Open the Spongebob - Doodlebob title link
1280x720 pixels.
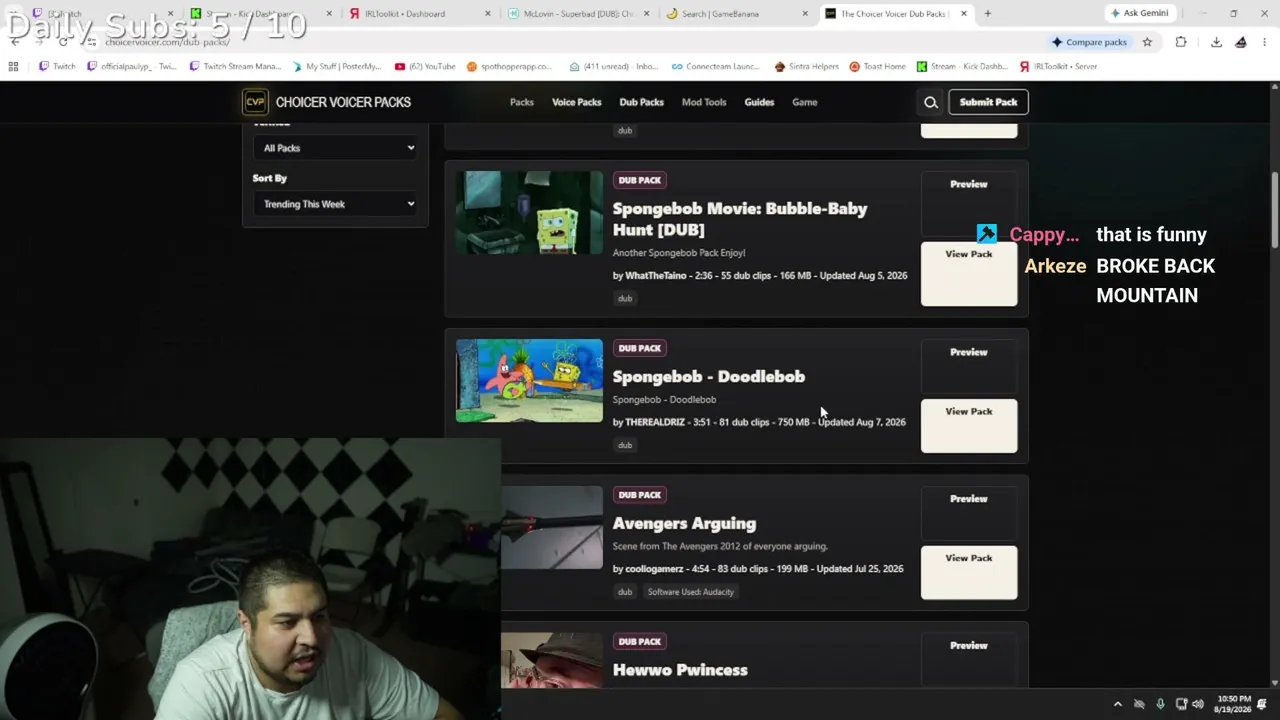click(709, 376)
